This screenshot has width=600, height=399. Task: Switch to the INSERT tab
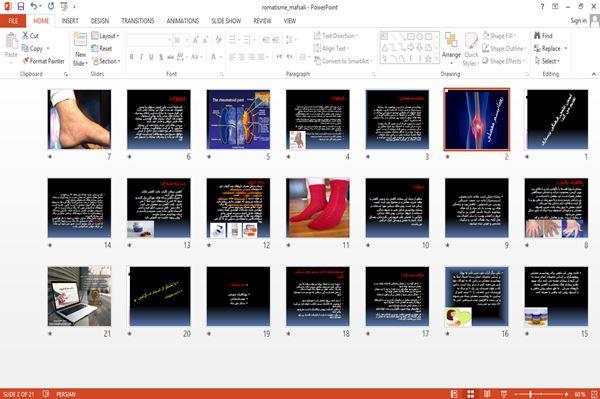tap(70, 21)
